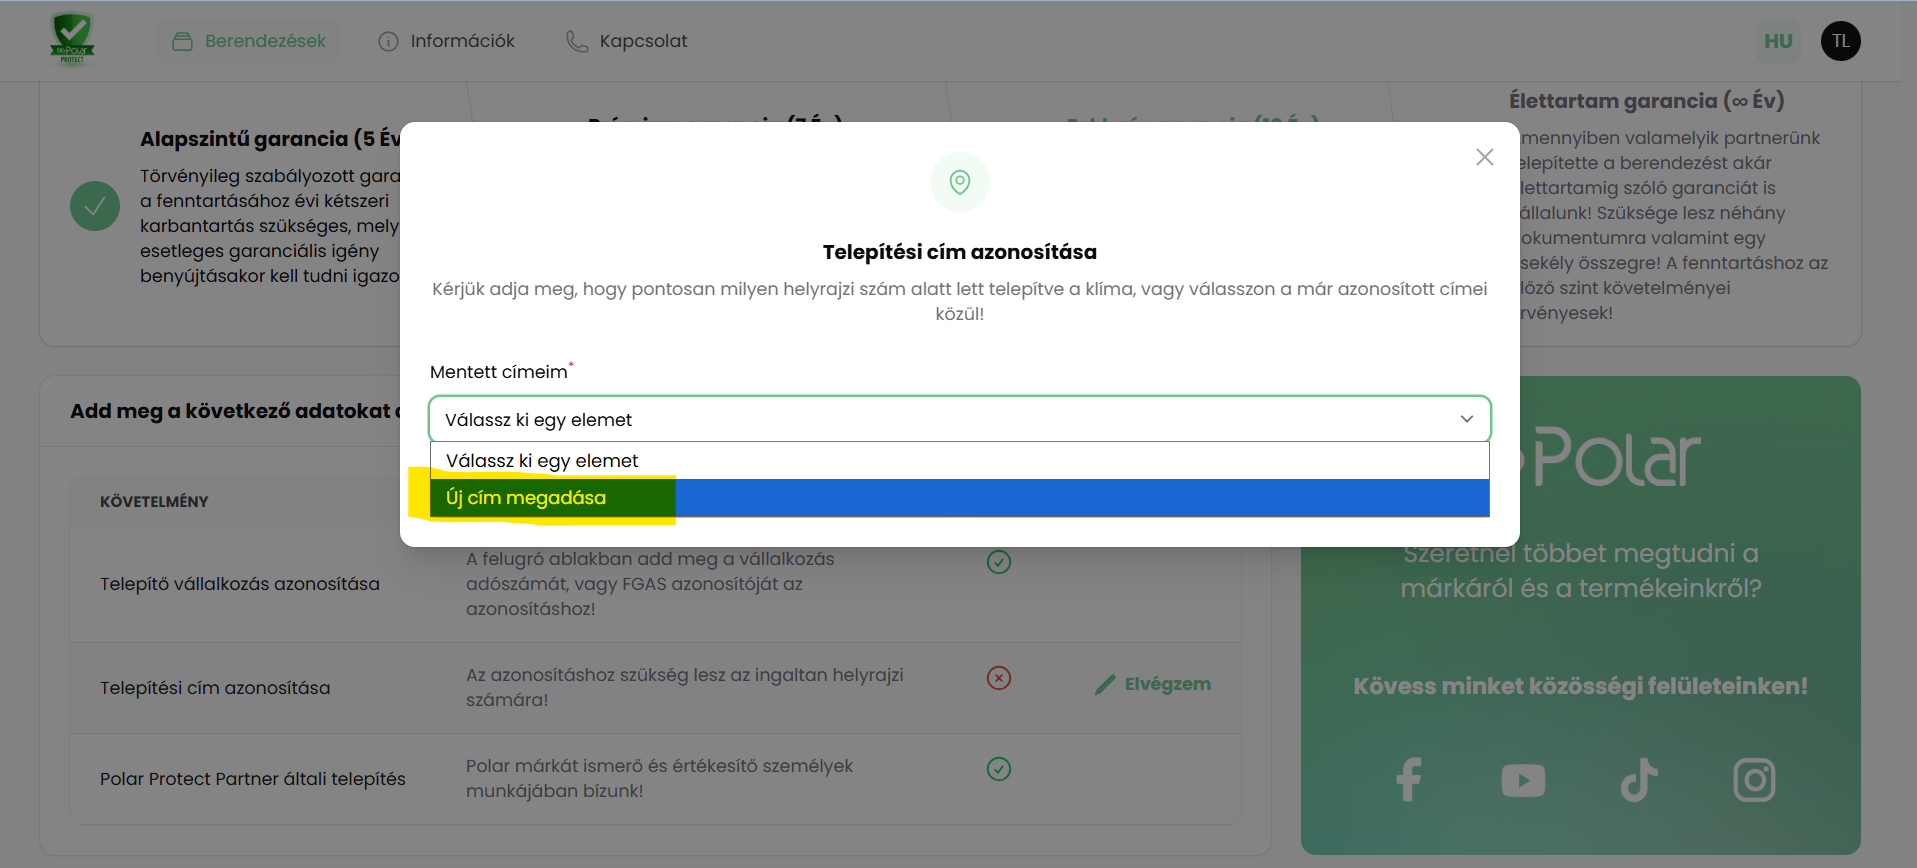Viewport: 1917px width, 868px height.
Task: Select the 'Új cím megadása' option
Action: point(526,498)
